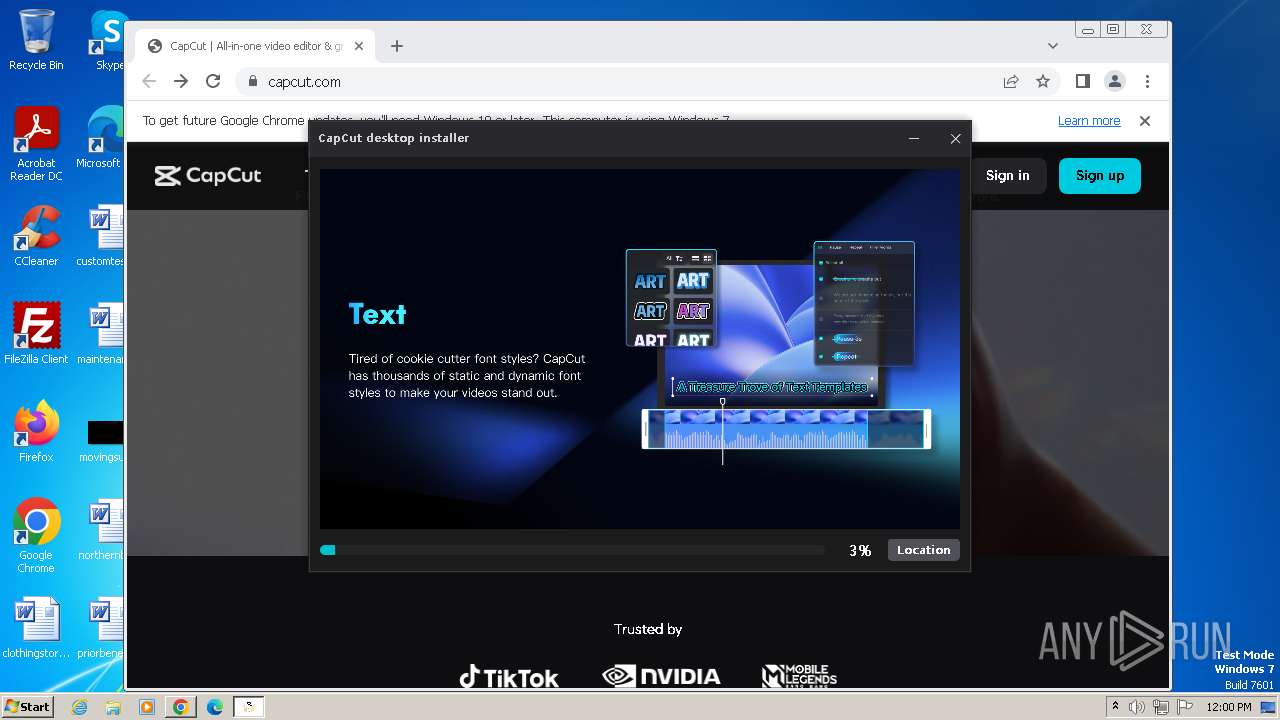Click the CapCut logo on the webpage
This screenshot has width=1280, height=720.
coord(208,176)
